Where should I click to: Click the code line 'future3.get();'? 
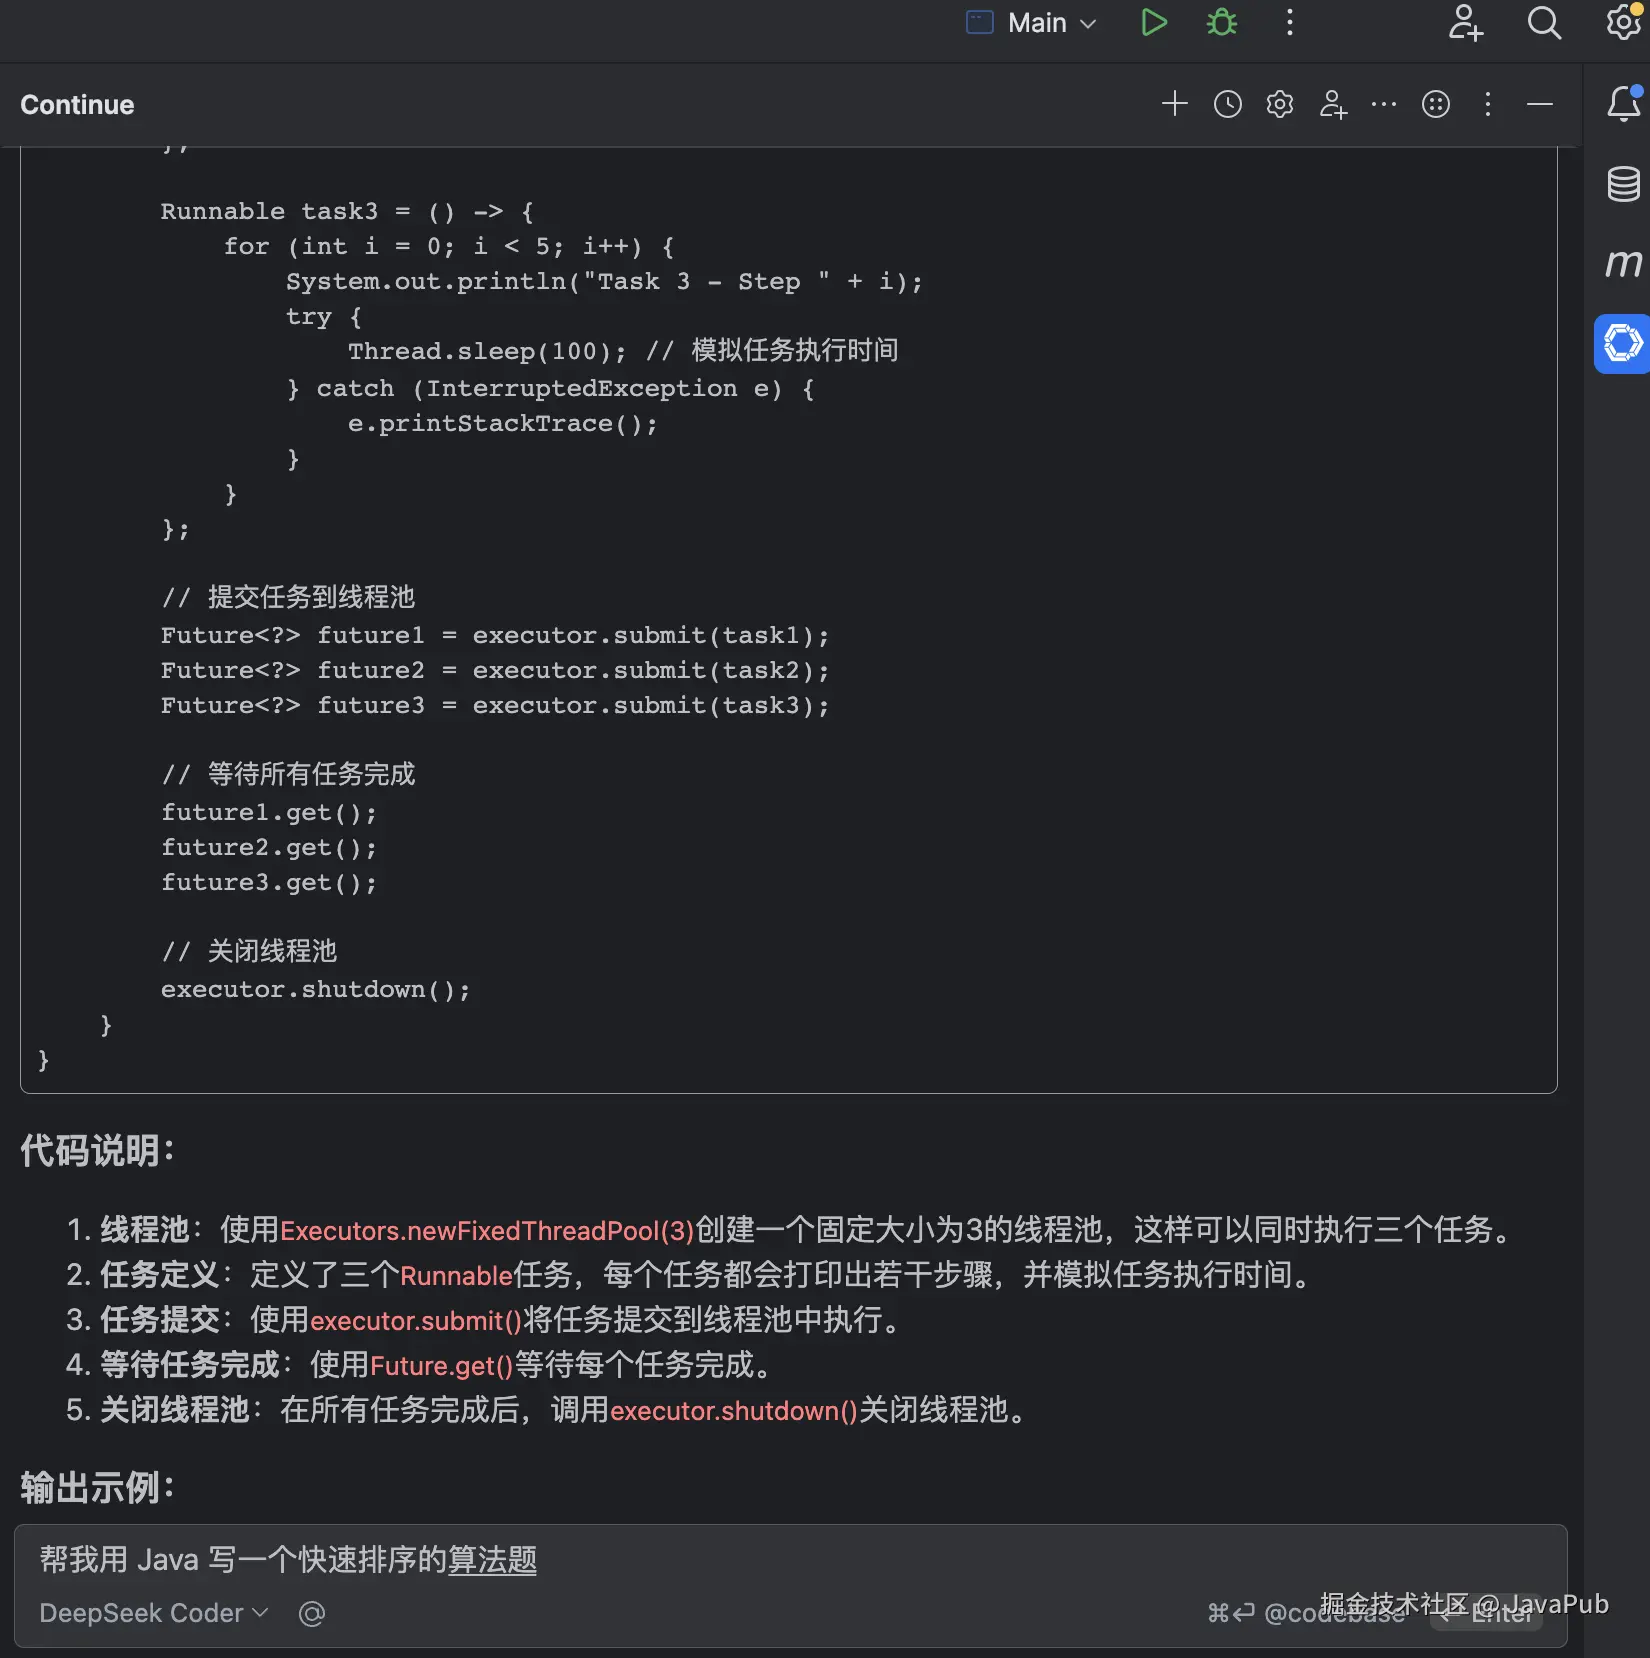[x=269, y=882]
